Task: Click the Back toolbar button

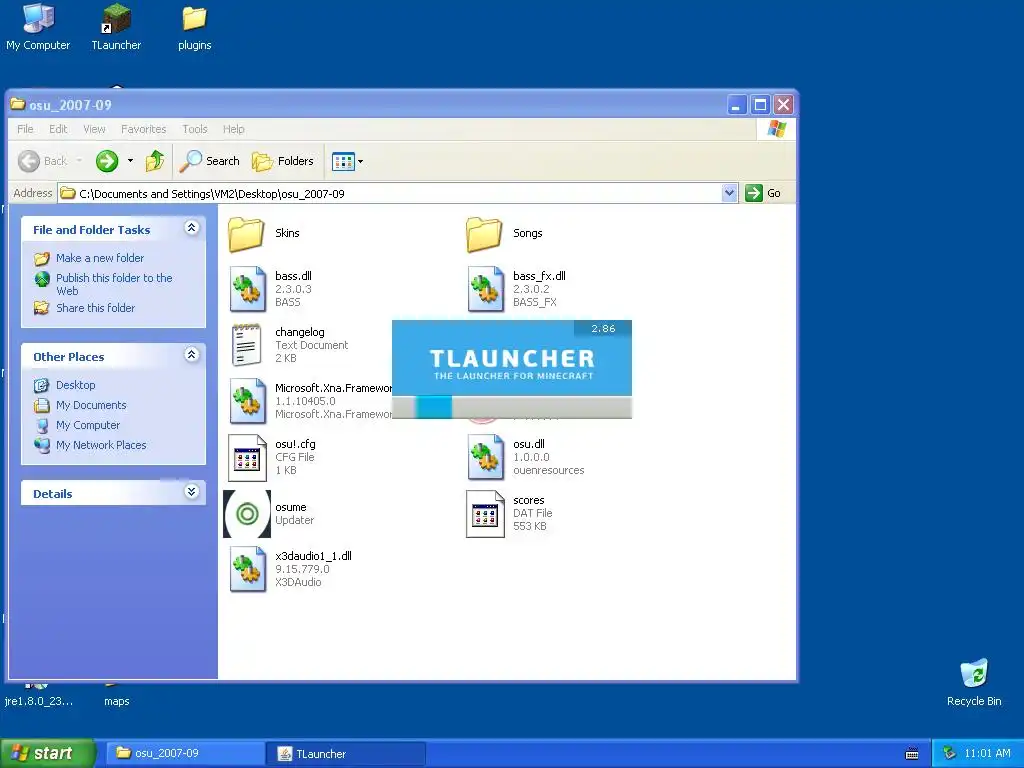Action: pyautogui.click(x=43, y=161)
